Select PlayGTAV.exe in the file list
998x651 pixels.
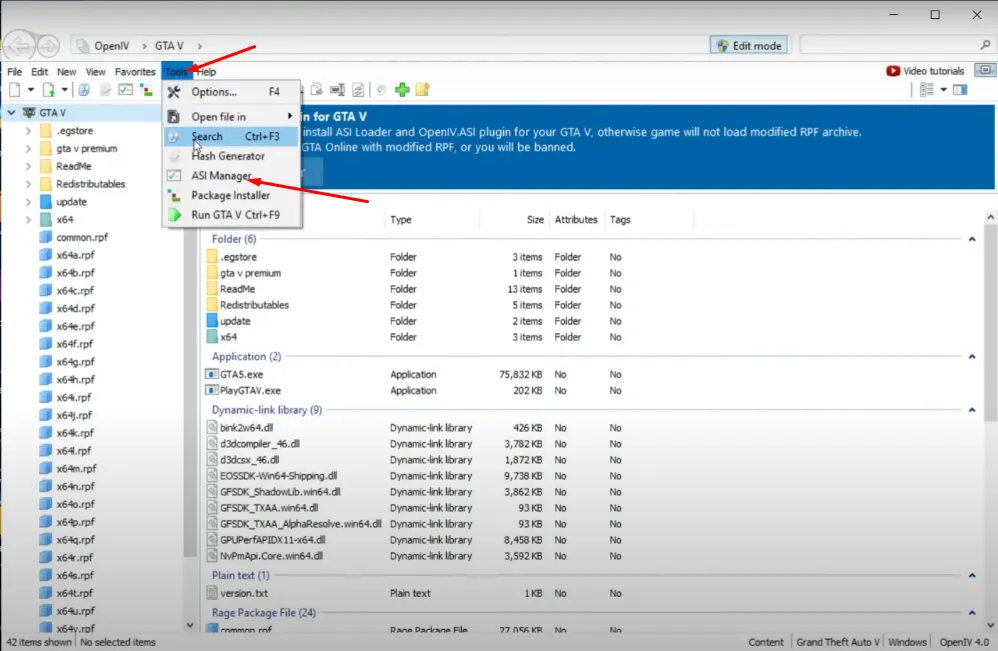pos(250,390)
